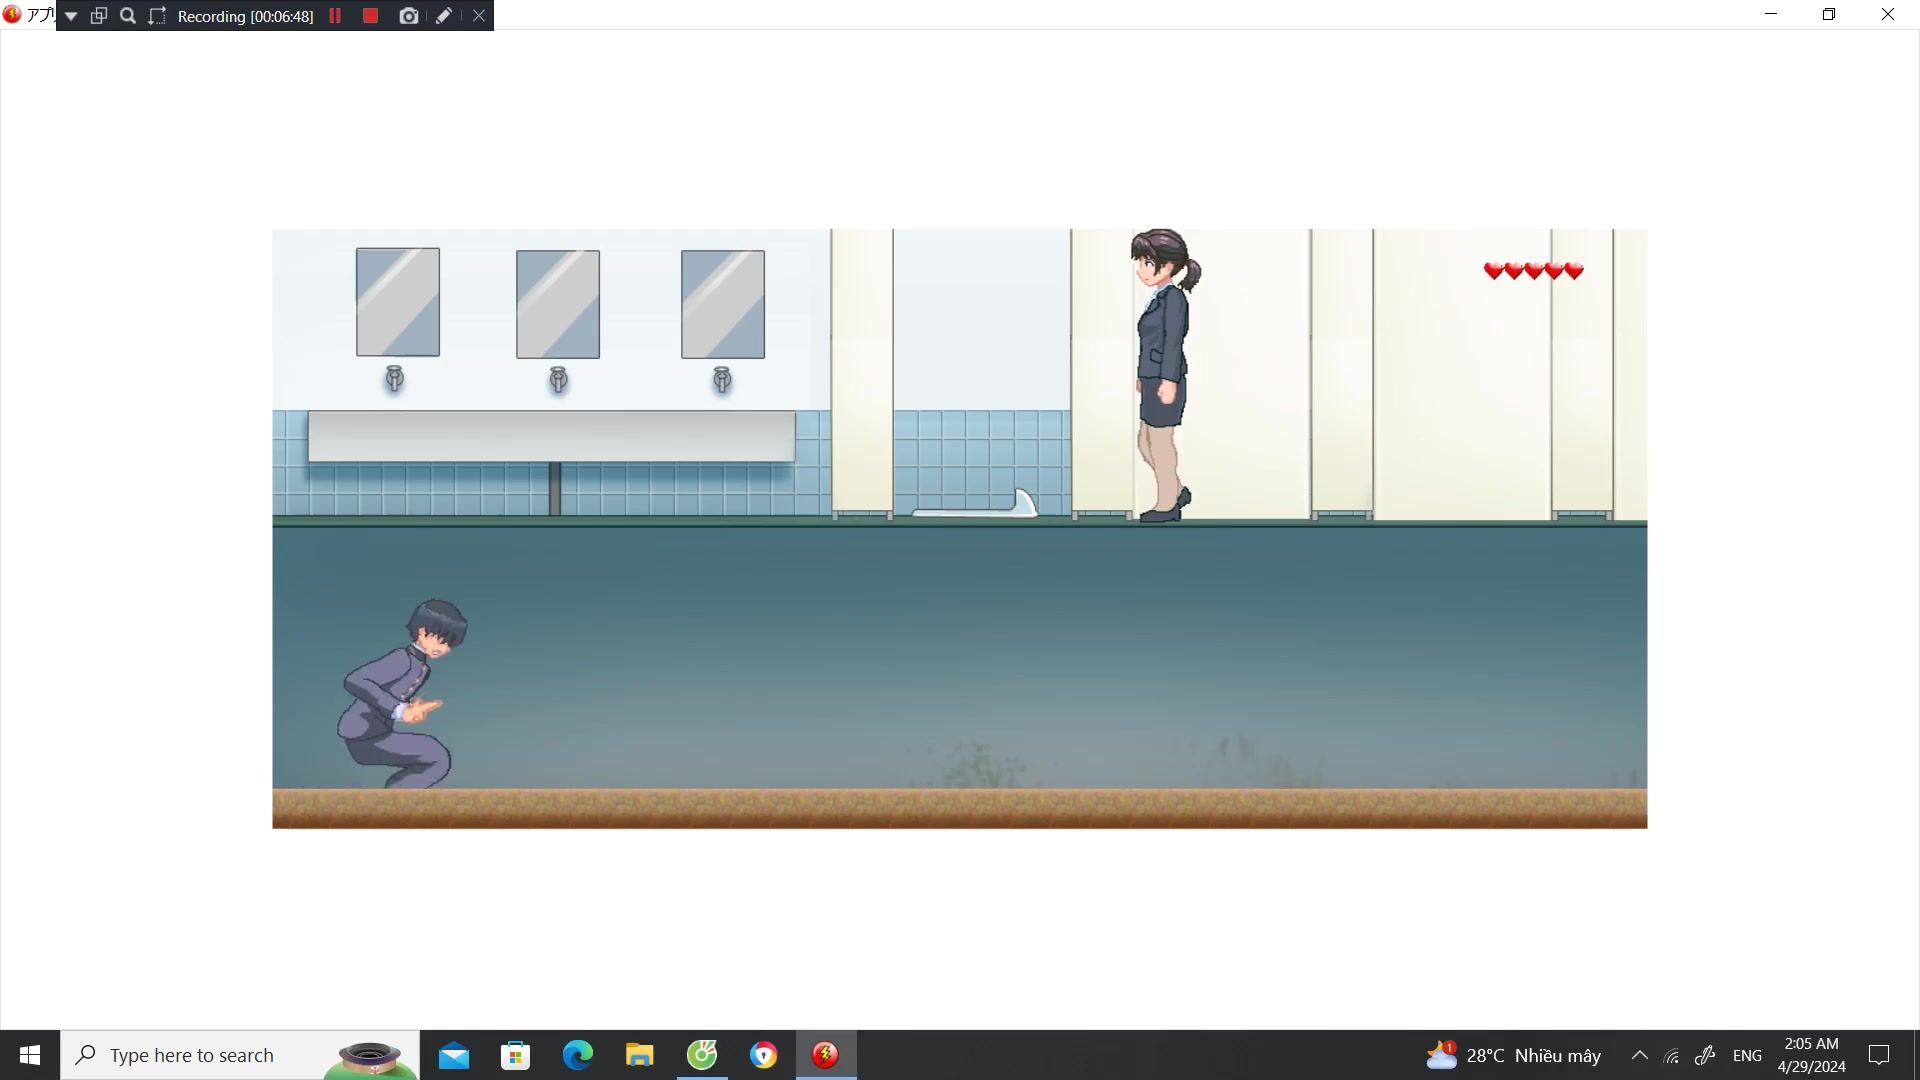The width and height of the screenshot is (1920, 1080).
Task: Click the Wi-Fi network tray icon
Action: coord(1671,1055)
